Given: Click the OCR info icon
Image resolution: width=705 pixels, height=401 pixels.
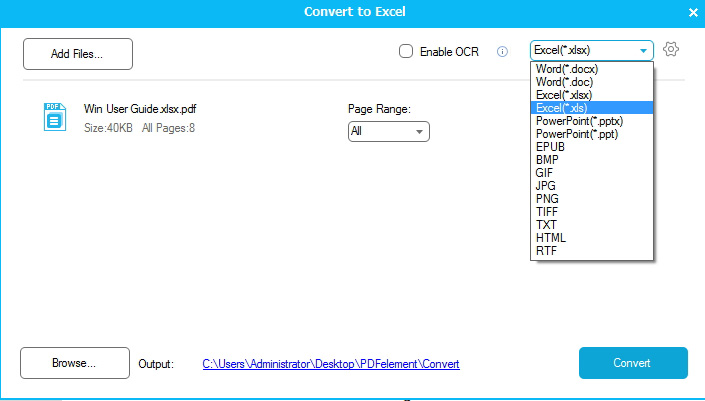Looking at the screenshot, I should (502, 52).
